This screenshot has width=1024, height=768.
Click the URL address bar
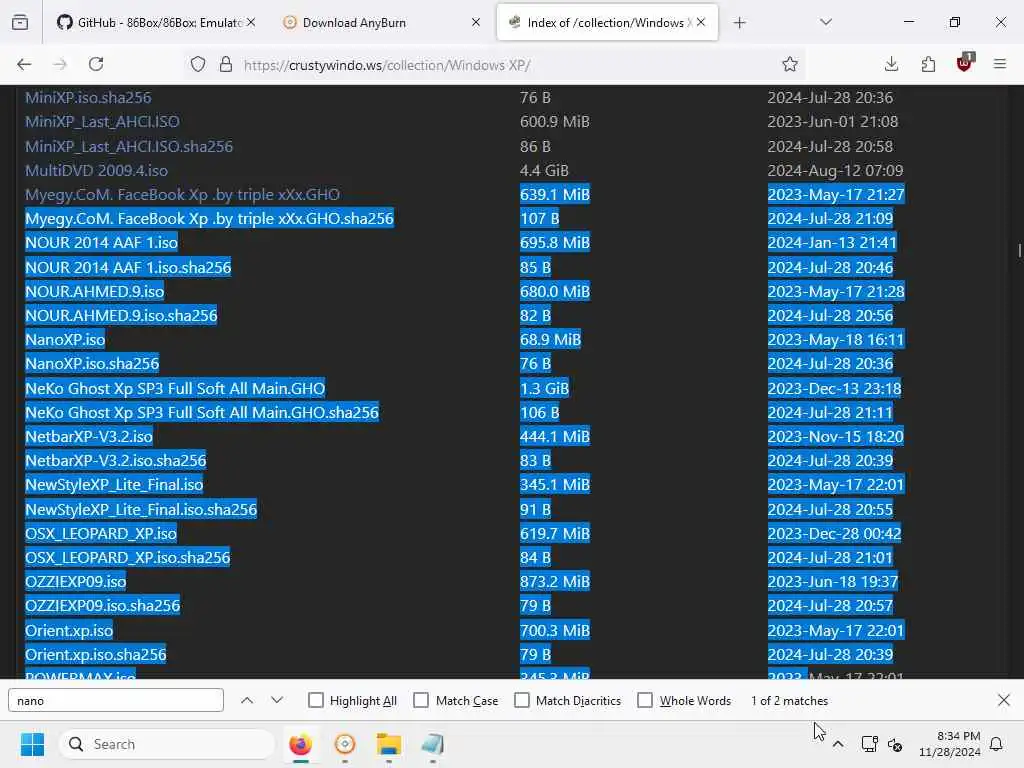(x=496, y=65)
